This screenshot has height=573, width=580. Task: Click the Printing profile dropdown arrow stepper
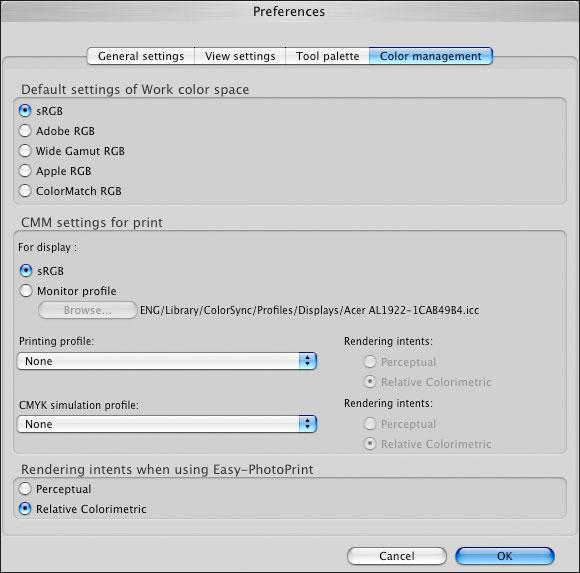click(x=308, y=361)
